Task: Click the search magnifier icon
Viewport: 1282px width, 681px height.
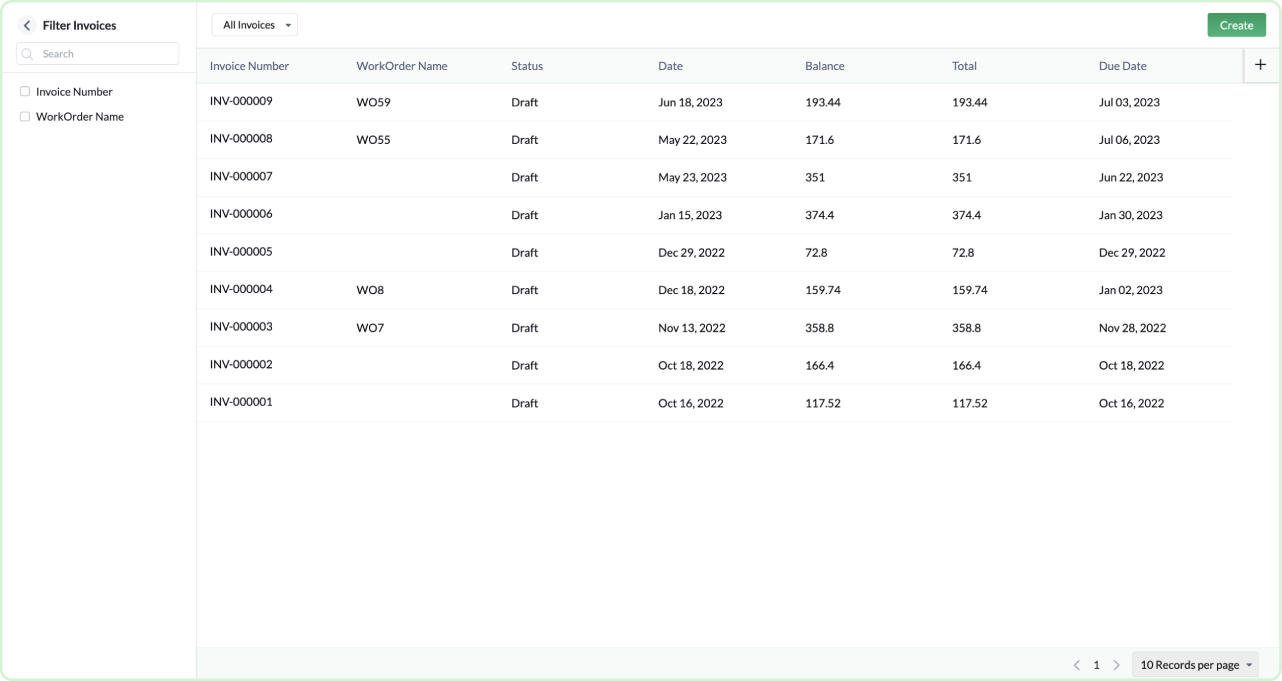Action: [x=28, y=54]
